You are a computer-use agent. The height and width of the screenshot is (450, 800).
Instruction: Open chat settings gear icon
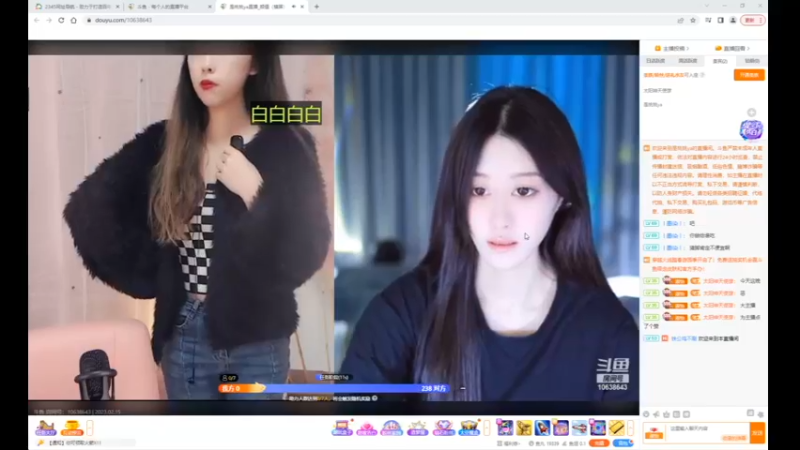click(x=761, y=414)
